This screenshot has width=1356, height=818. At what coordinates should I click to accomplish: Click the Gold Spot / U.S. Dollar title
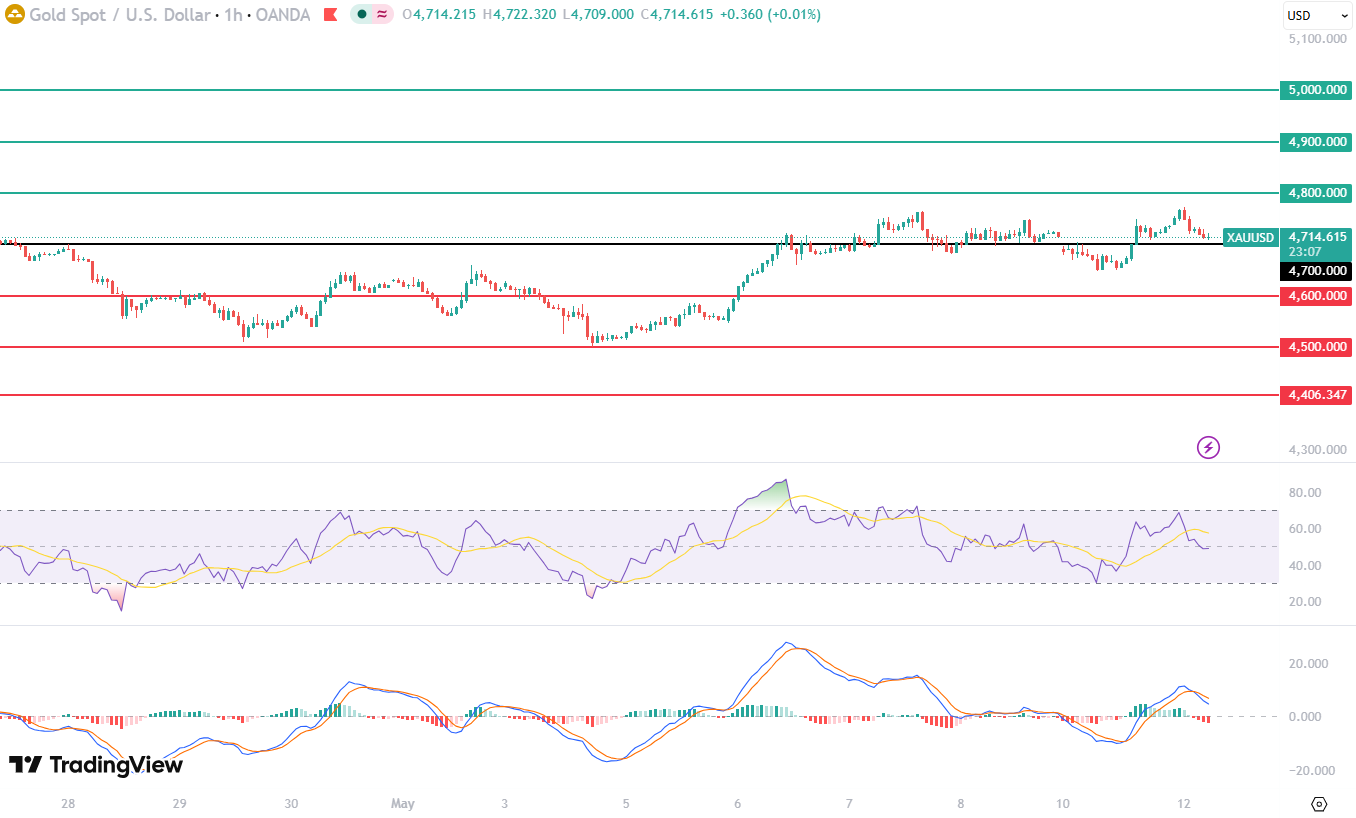pos(119,15)
